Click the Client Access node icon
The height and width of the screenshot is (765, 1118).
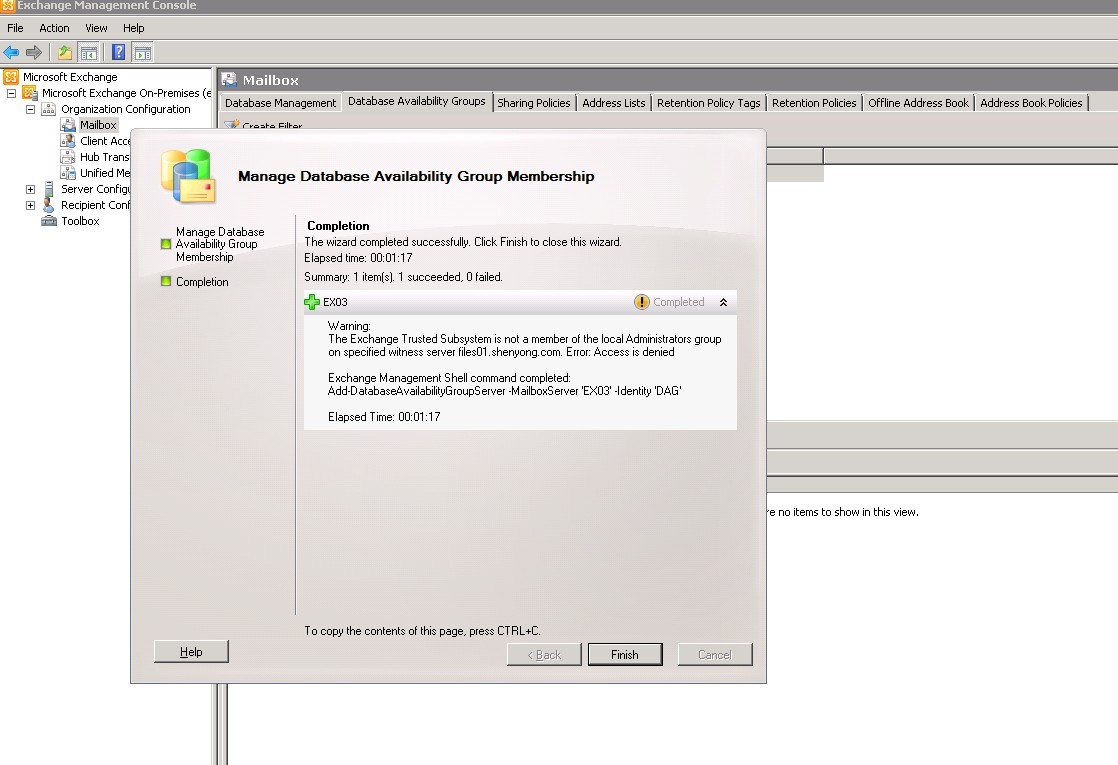coord(68,141)
